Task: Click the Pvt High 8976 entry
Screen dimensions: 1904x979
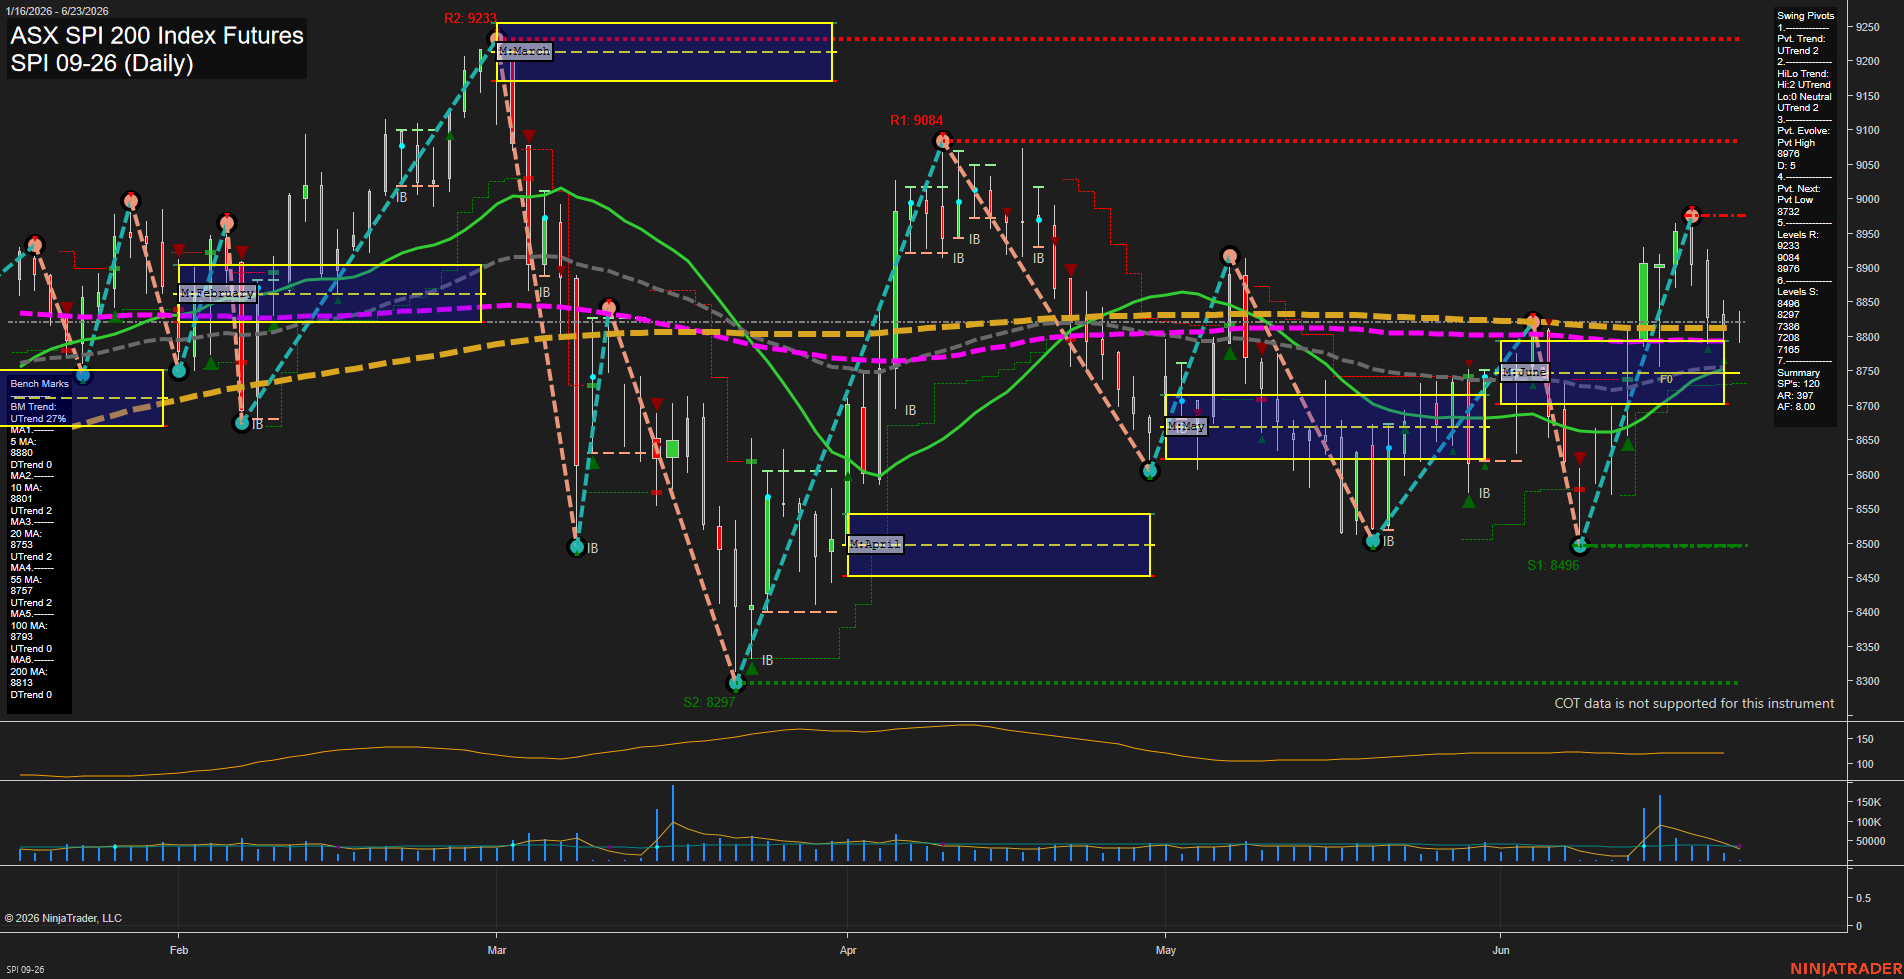Action: click(1796, 148)
